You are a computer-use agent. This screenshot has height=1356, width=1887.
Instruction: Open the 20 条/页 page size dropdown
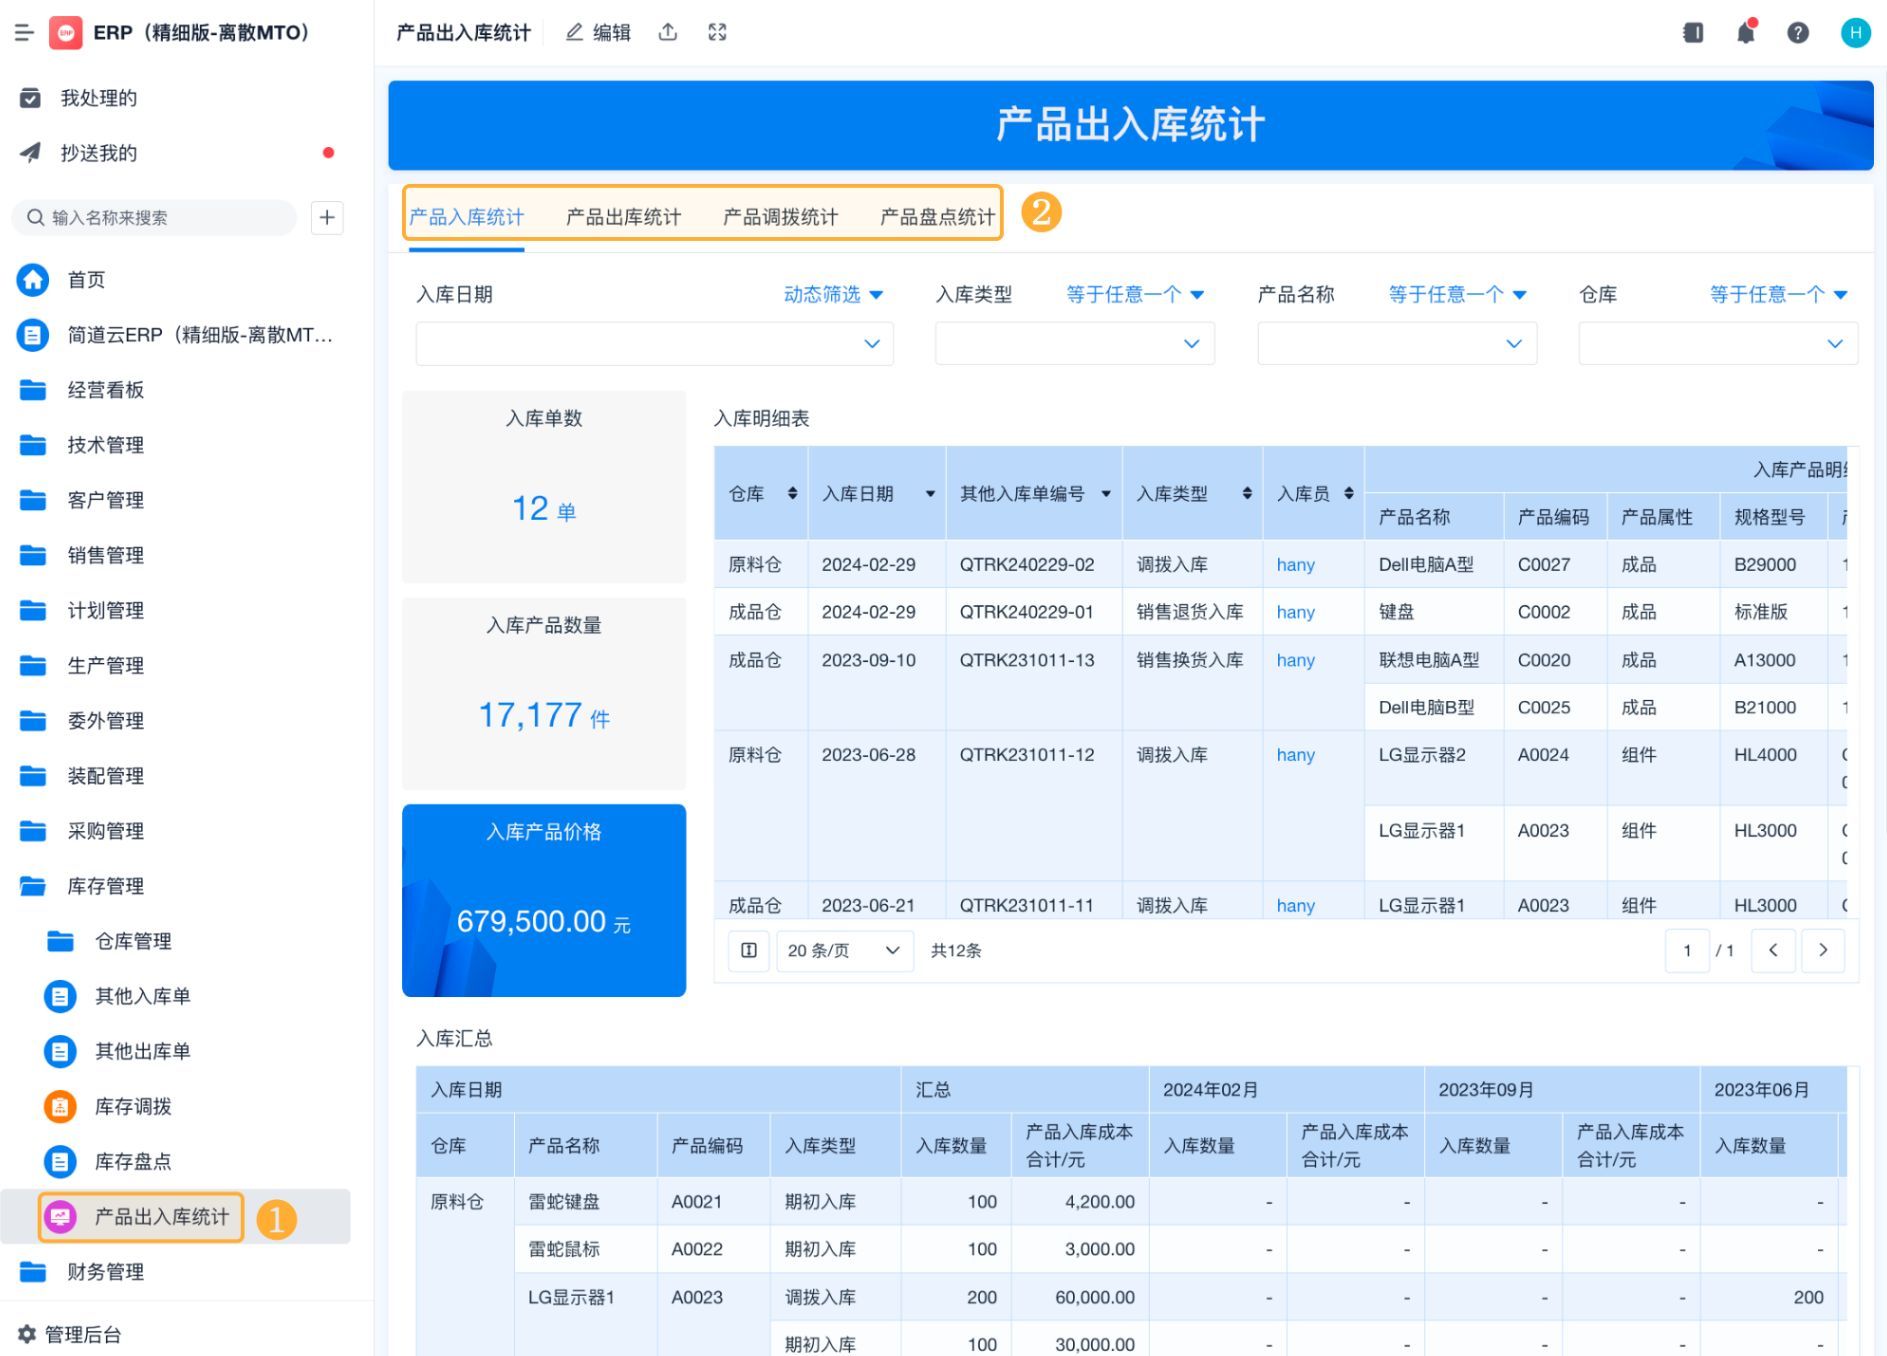click(x=844, y=950)
